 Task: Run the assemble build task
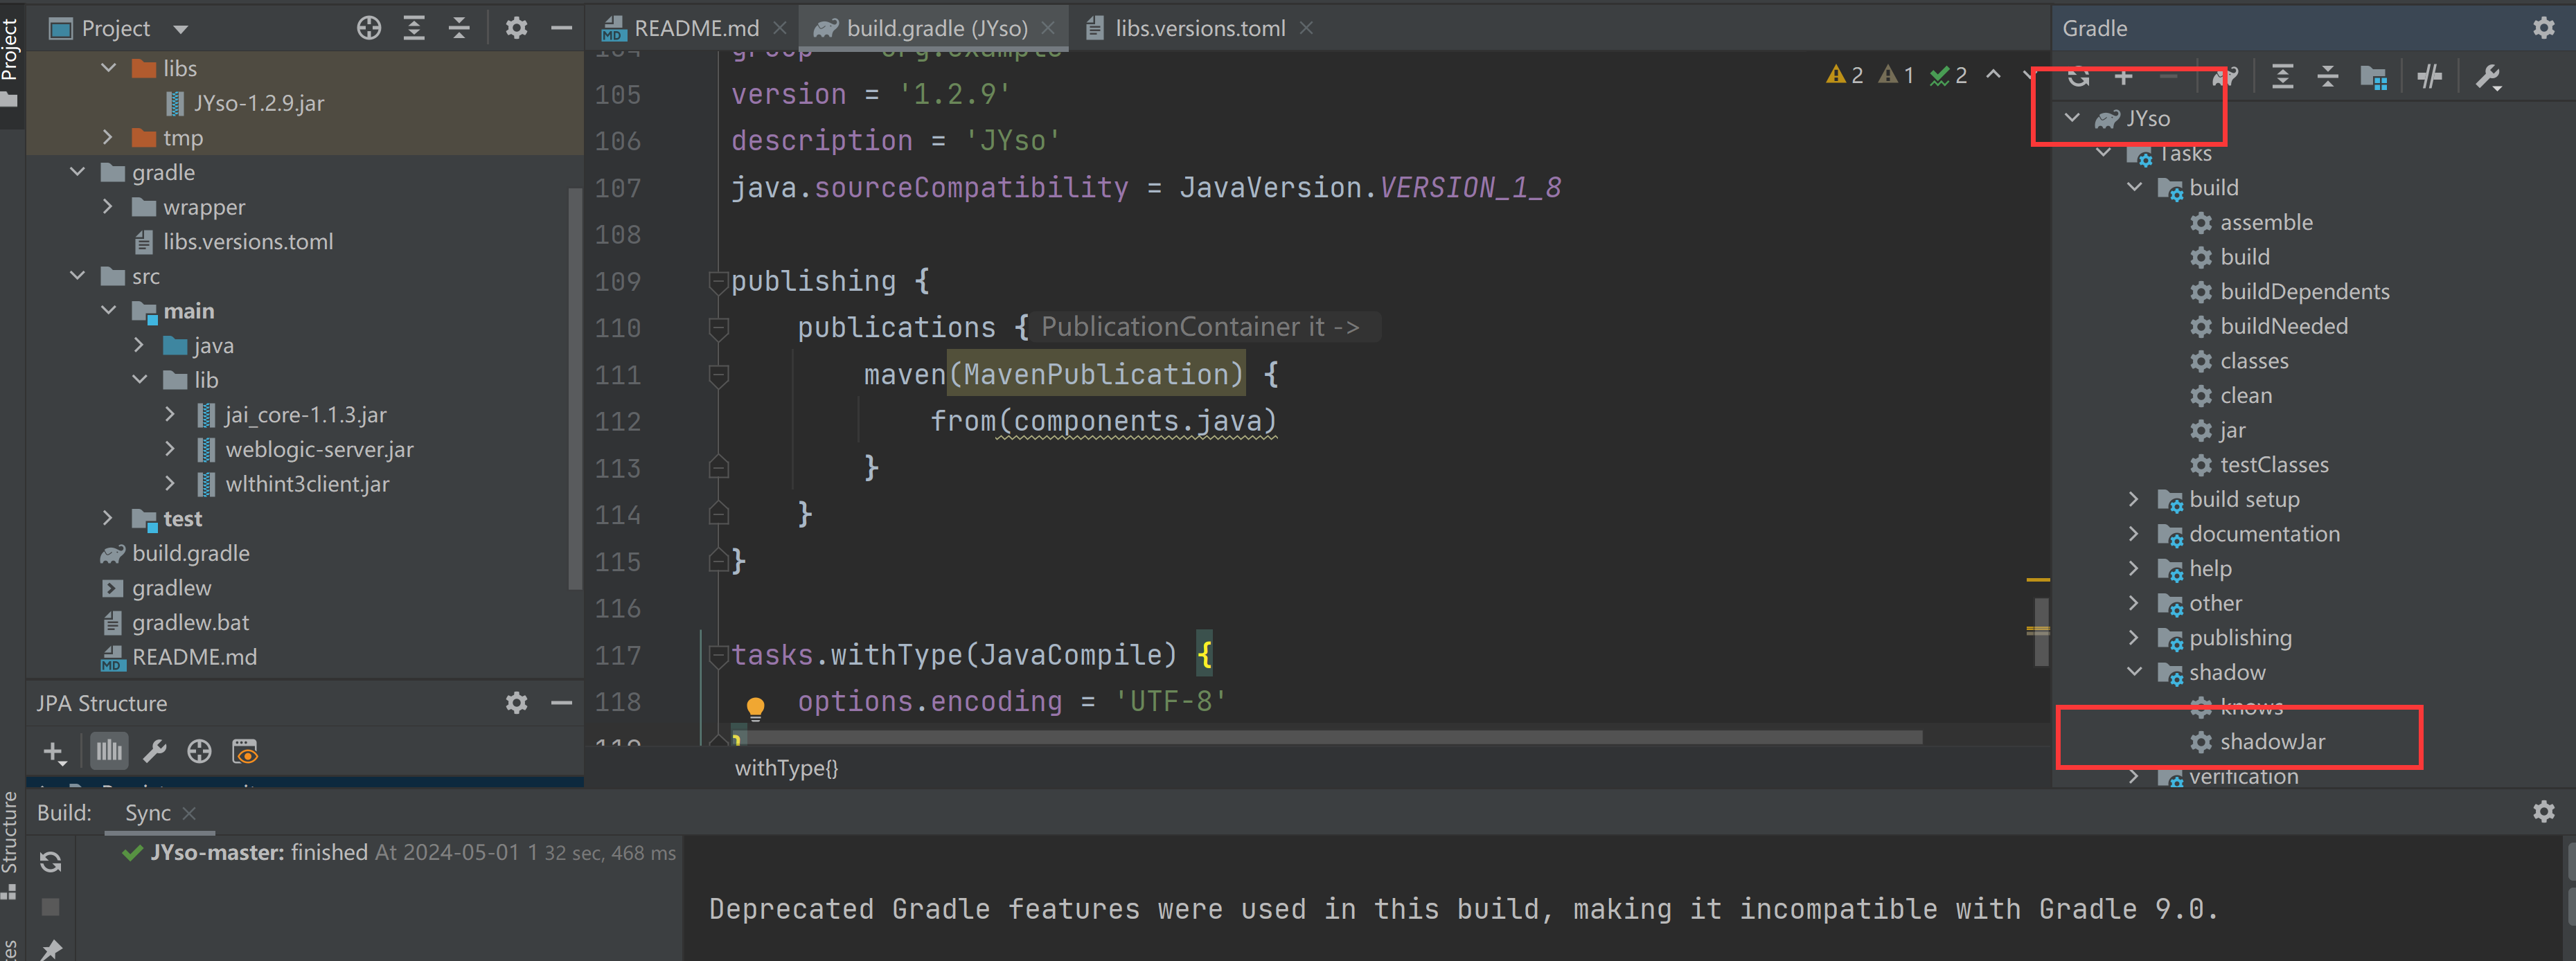(x=2264, y=222)
